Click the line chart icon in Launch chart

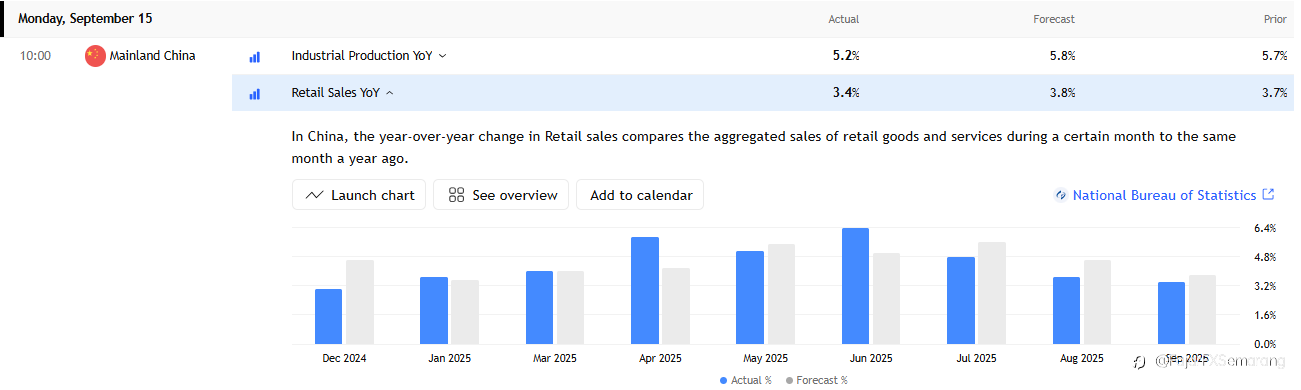point(314,195)
